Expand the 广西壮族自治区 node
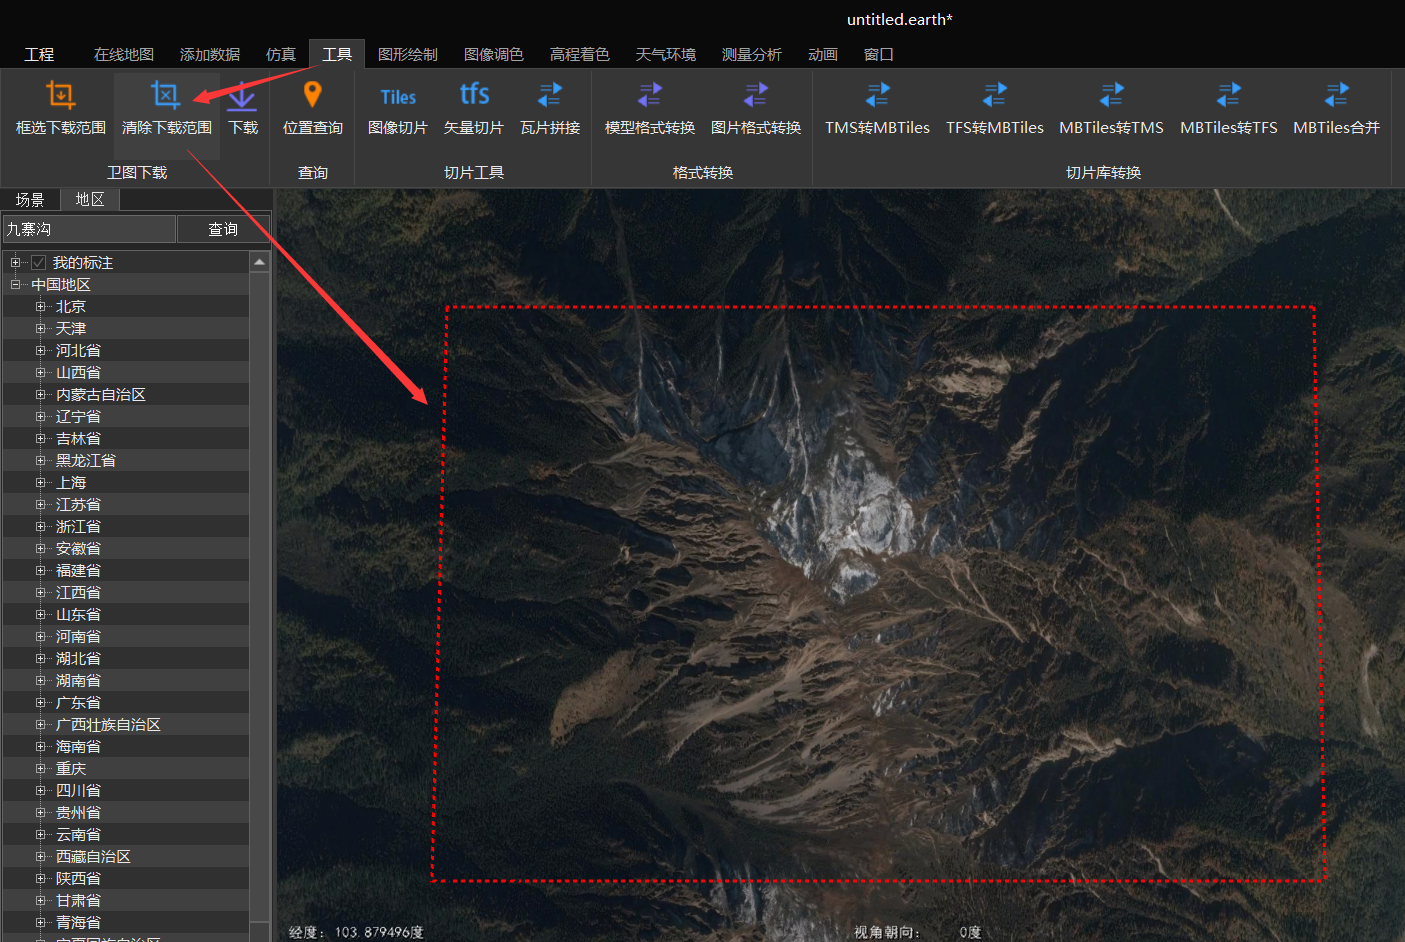Viewport: 1405px width, 942px height. point(41,725)
